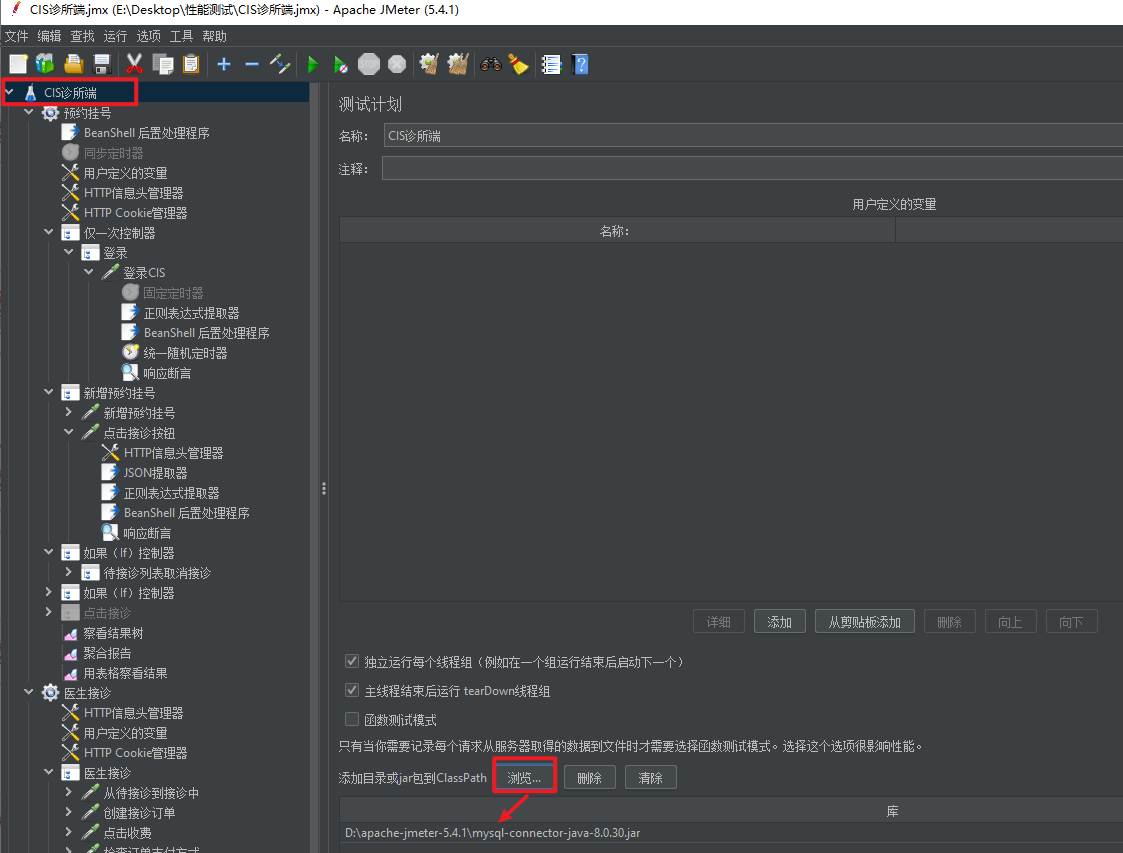This screenshot has height=853, width=1123.
Task: Collapse the 仅一次控制器 node
Action: click(x=49, y=232)
